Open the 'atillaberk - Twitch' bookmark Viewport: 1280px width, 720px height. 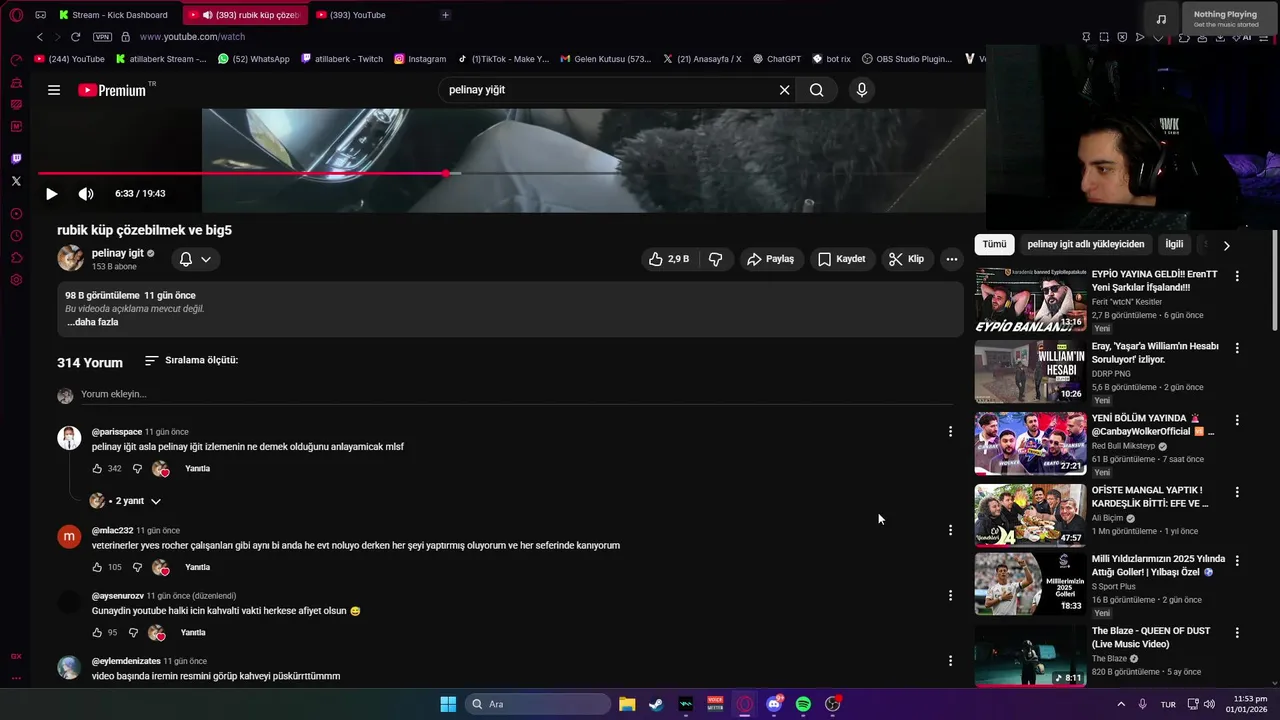pos(341,59)
